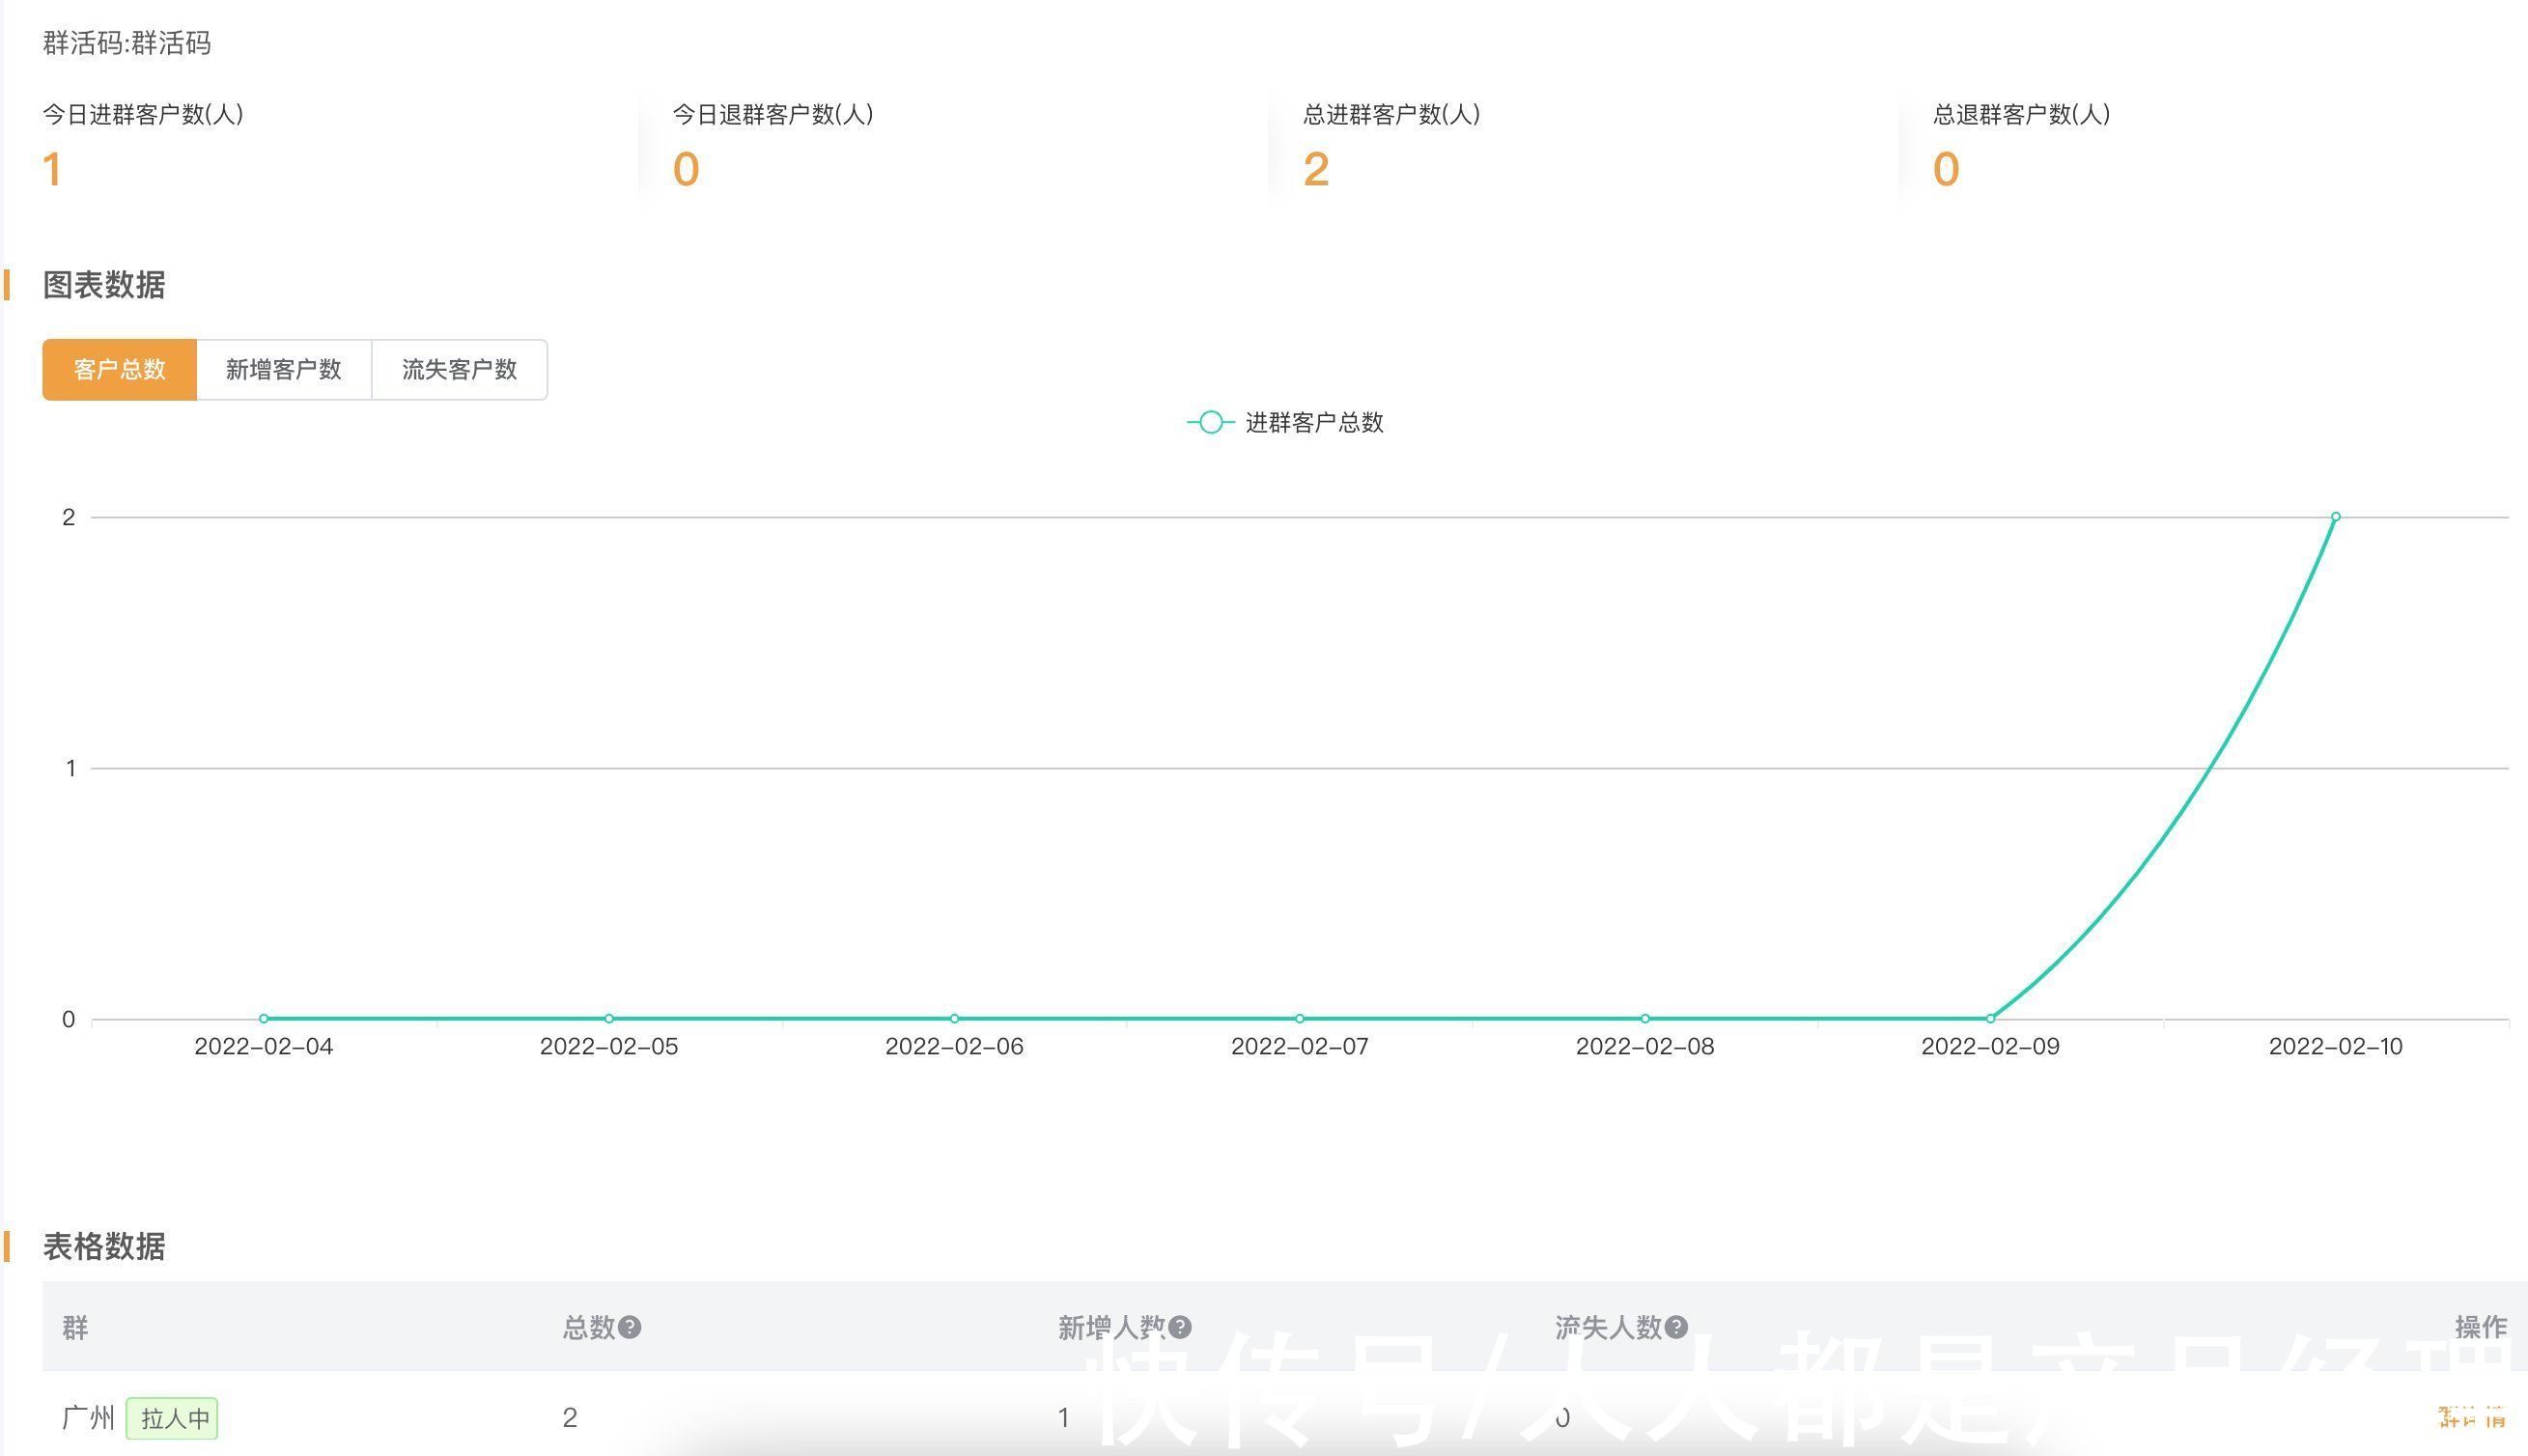2528x1456 pixels.
Task: Click the 总退群客户数 value 0
Action: [x=1946, y=169]
